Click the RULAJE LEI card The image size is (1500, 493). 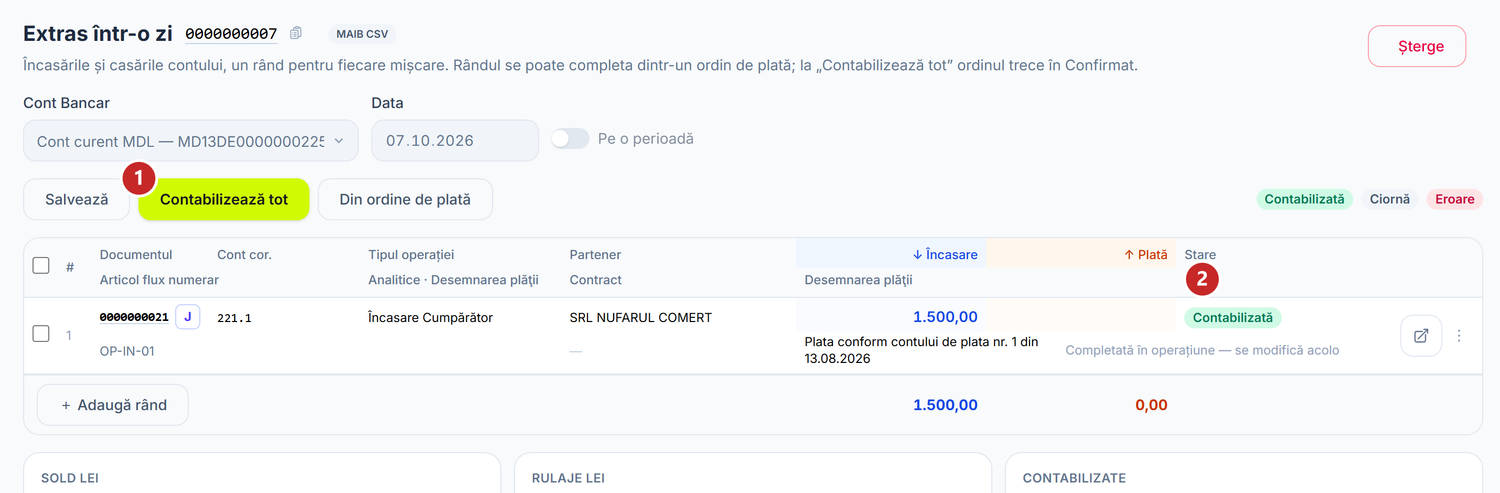(753, 473)
